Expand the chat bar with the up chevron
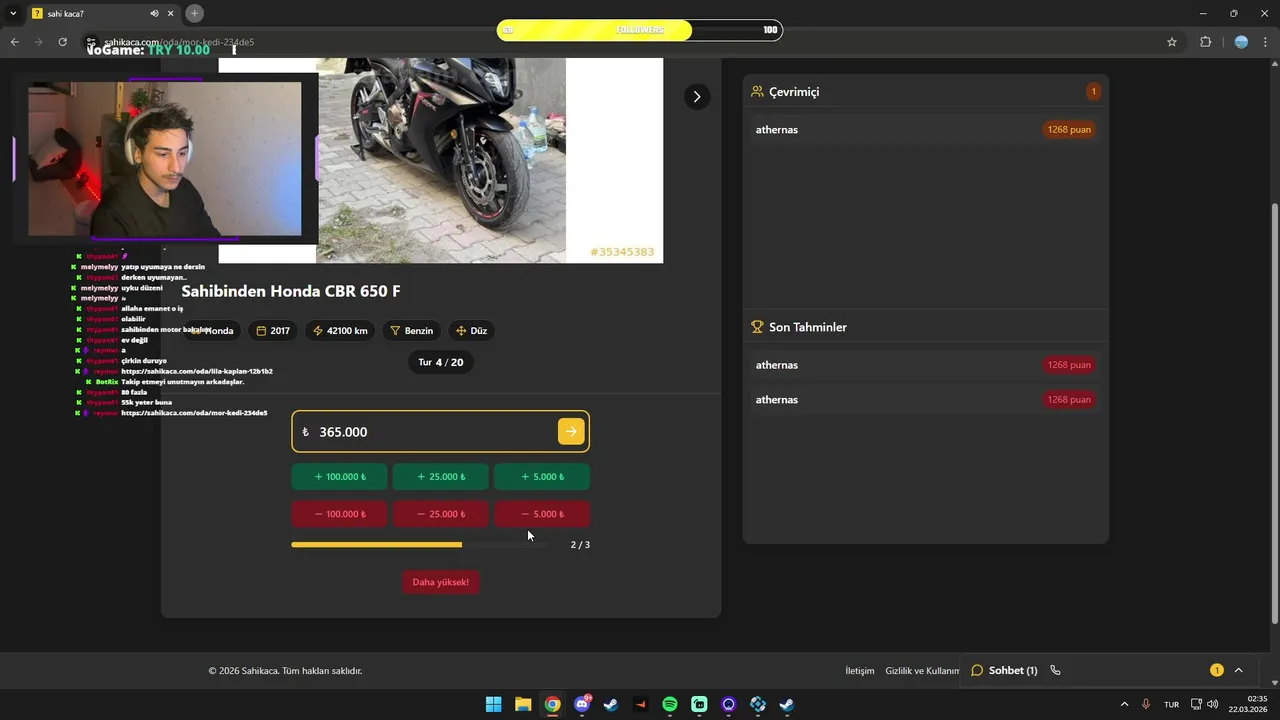1280x720 pixels. (1238, 670)
